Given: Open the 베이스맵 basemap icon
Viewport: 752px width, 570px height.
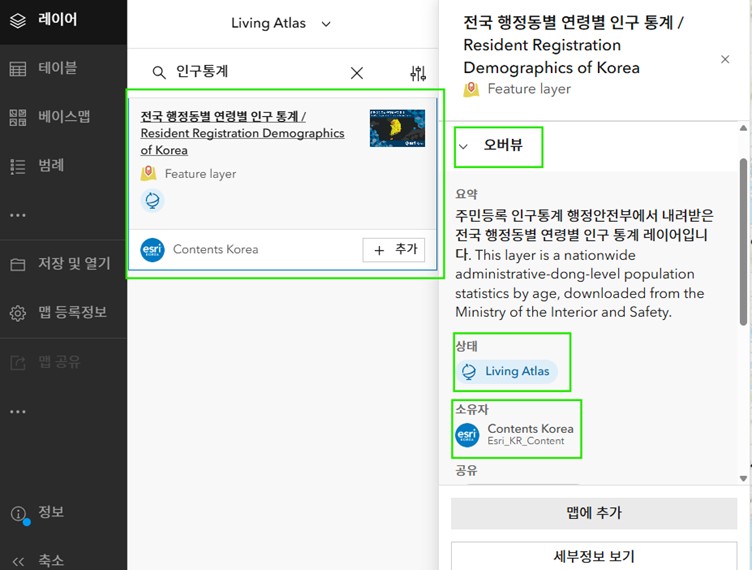Looking at the screenshot, I should [x=18, y=117].
